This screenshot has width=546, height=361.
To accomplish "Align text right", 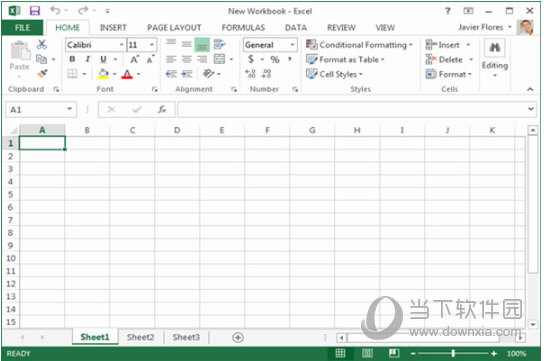I will (202, 59).
